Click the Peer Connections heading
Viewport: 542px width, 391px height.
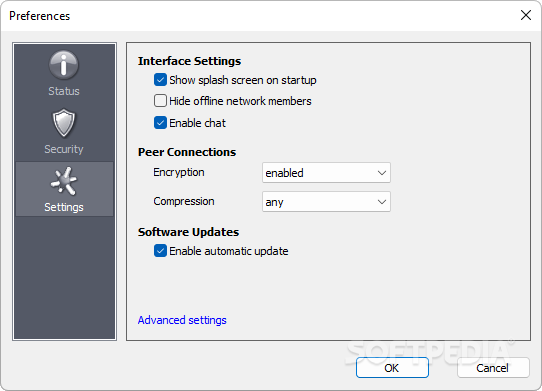187,152
